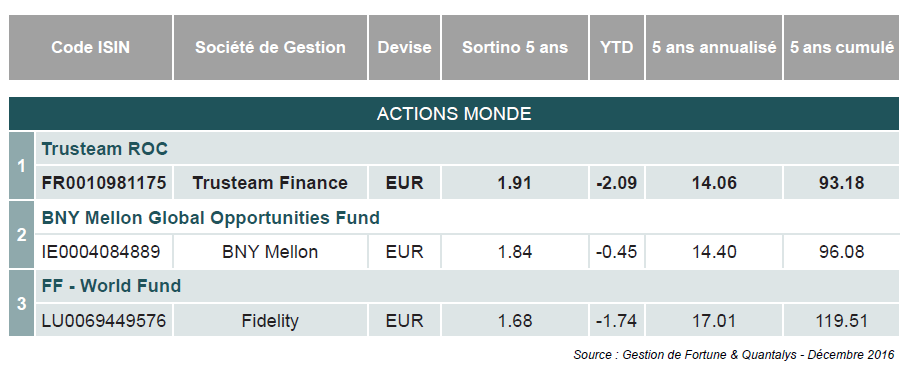Click the 119.51 cumulative value

coord(842,321)
